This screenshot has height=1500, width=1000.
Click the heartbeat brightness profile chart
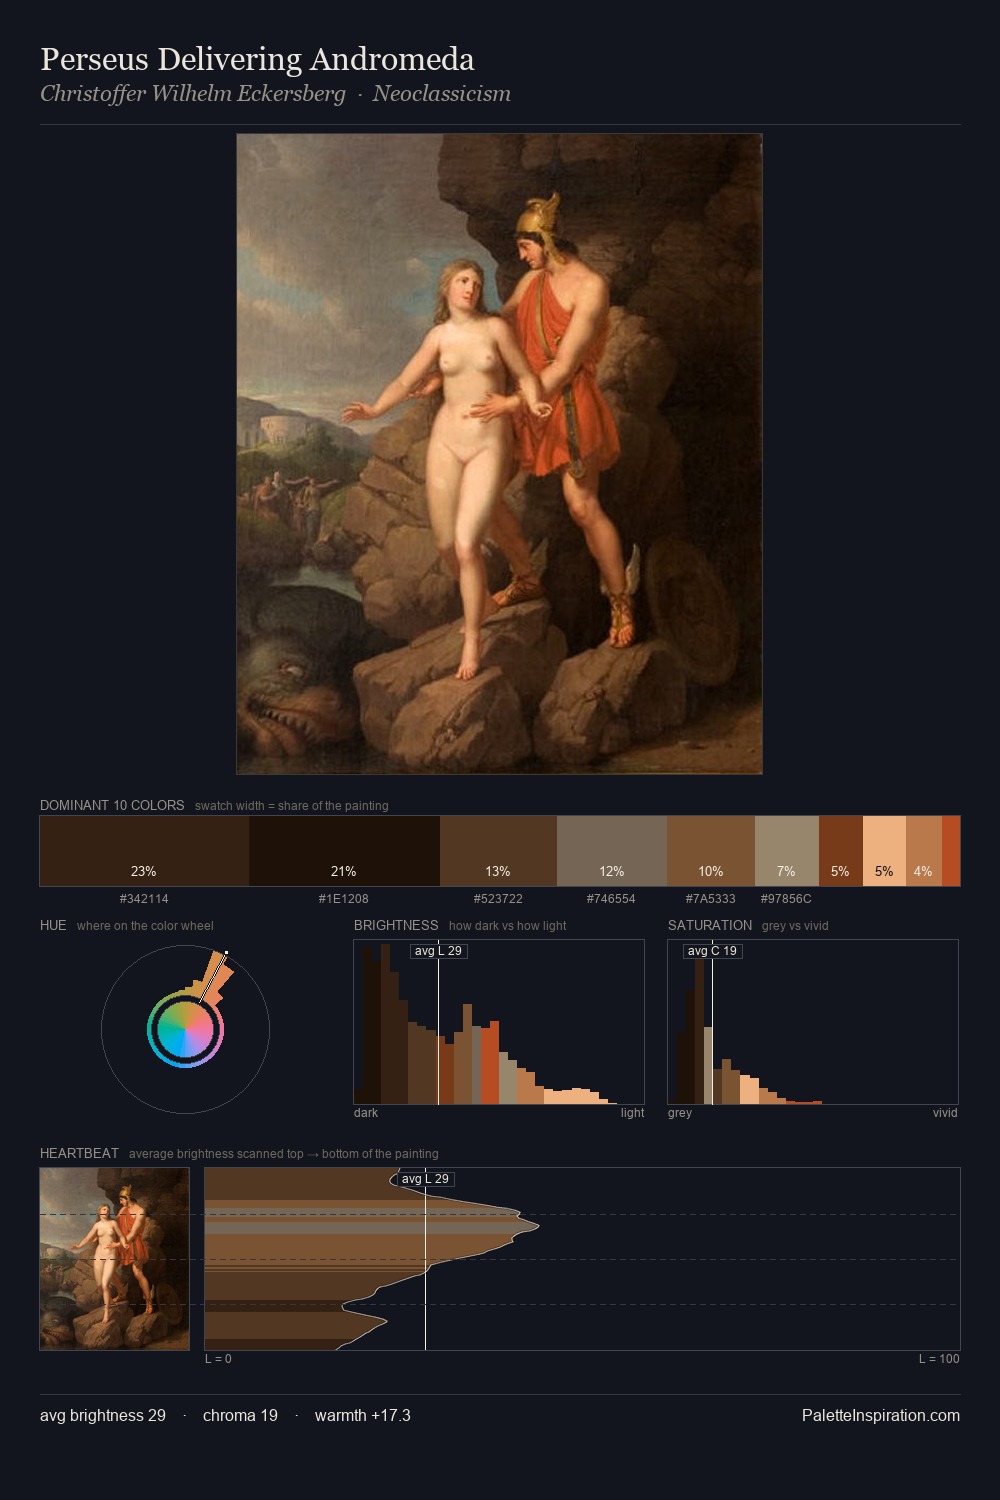582,1259
